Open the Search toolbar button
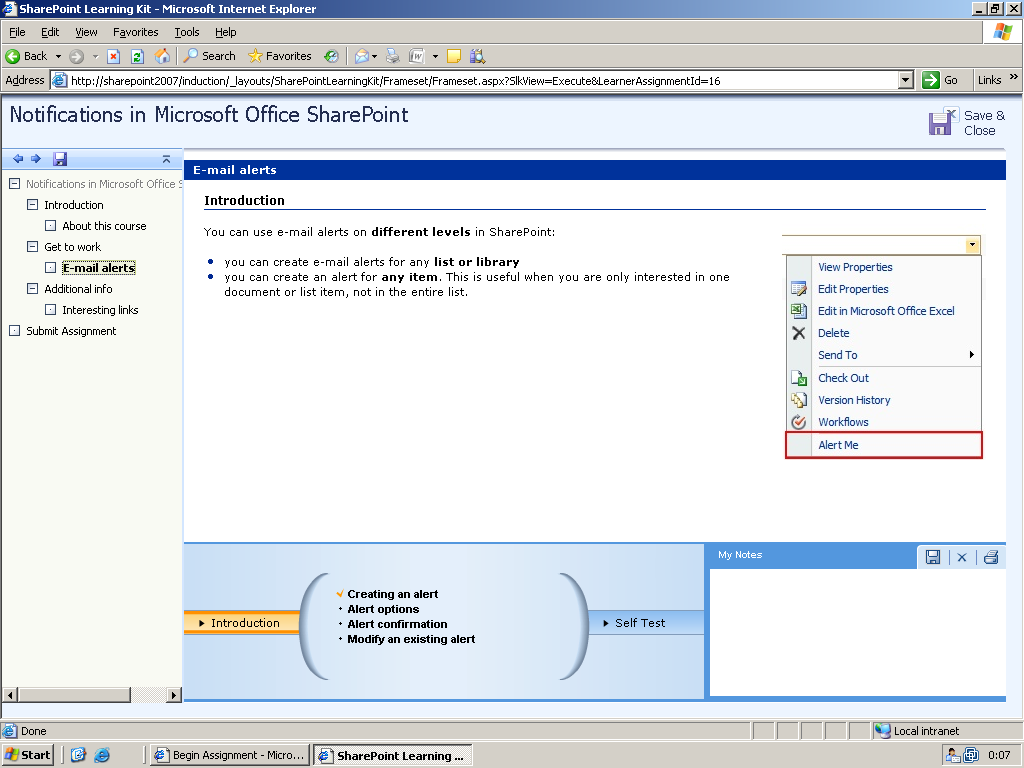The image size is (1024, 768). click(x=209, y=56)
